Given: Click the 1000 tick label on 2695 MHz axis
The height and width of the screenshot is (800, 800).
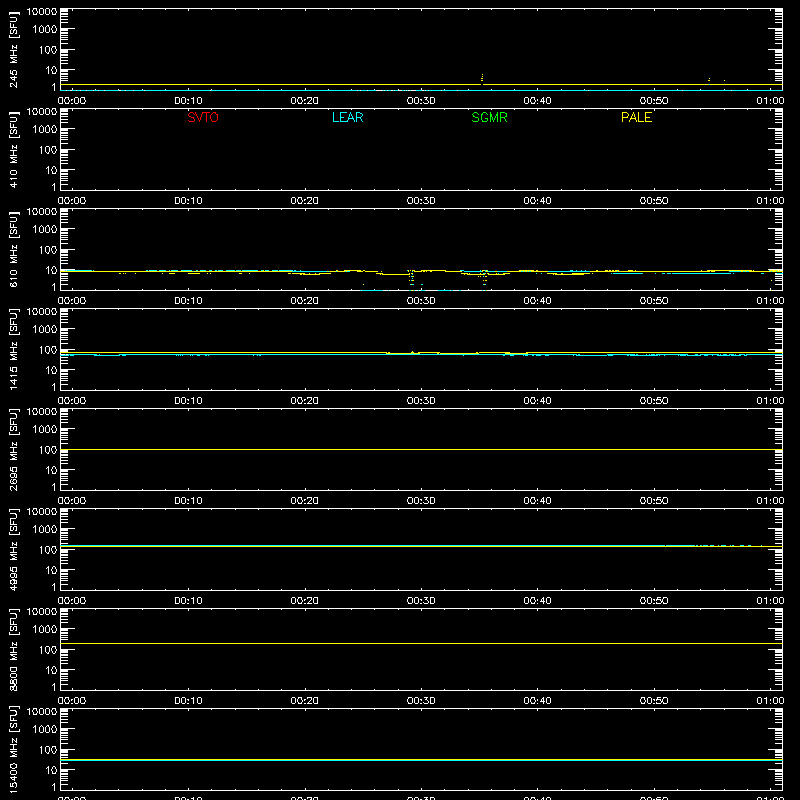Looking at the screenshot, I should [x=45, y=430].
